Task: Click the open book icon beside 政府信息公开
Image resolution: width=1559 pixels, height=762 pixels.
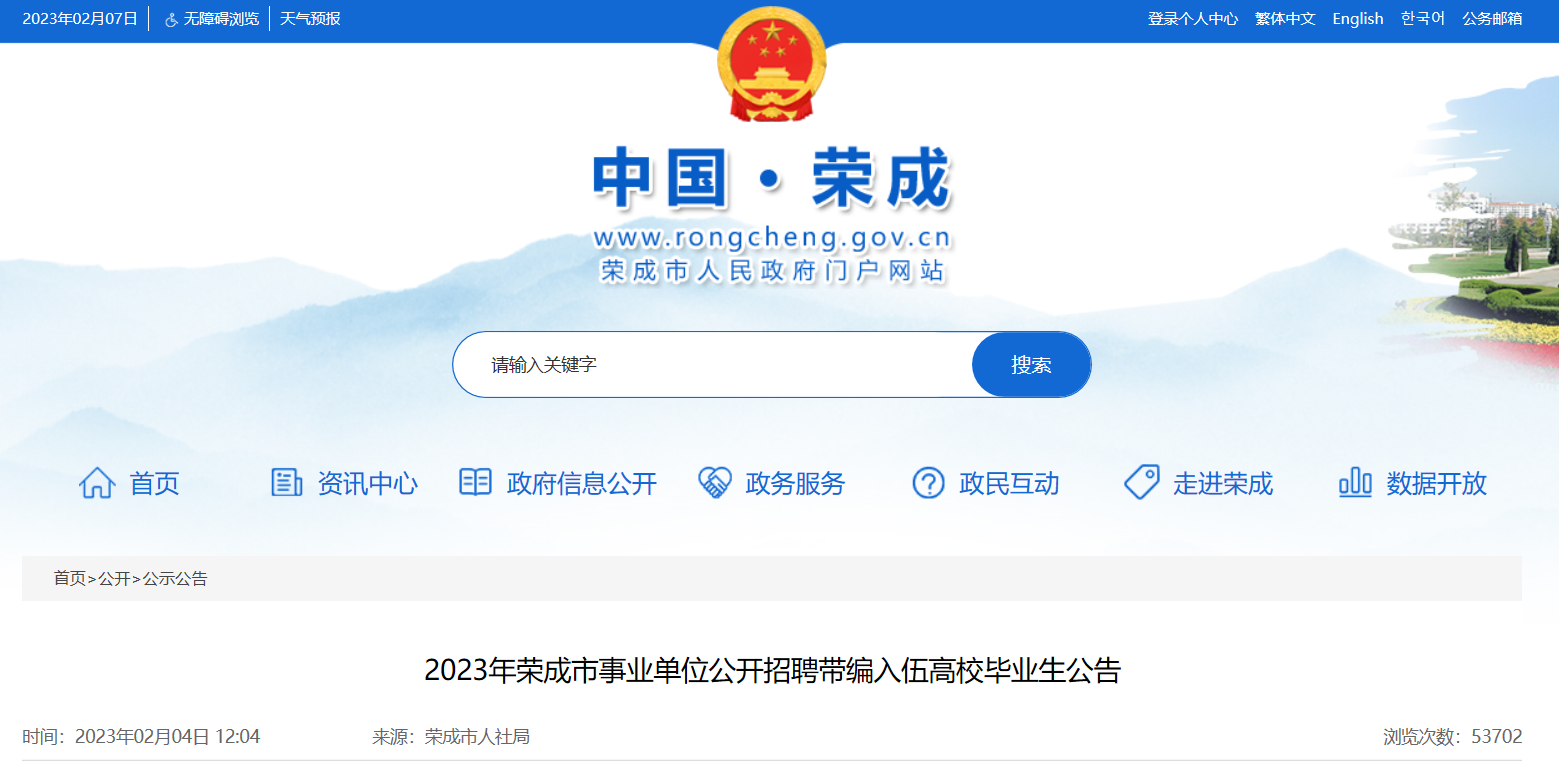Action: (x=475, y=483)
